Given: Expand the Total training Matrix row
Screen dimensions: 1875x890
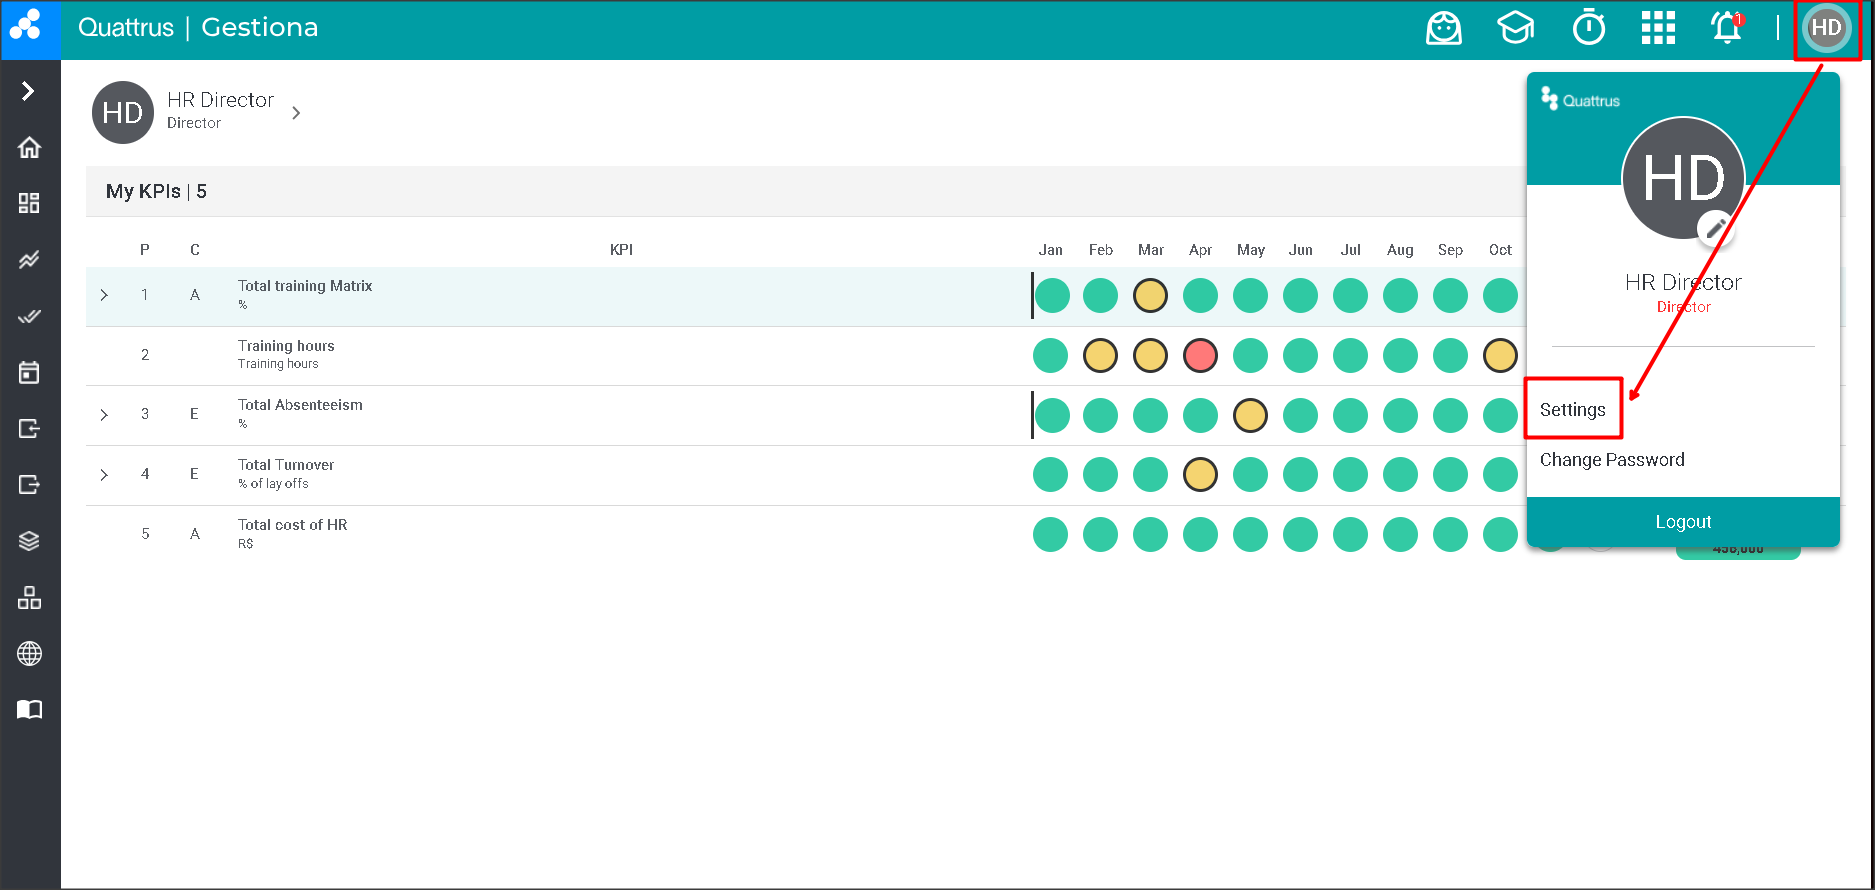Looking at the screenshot, I should coord(104,295).
